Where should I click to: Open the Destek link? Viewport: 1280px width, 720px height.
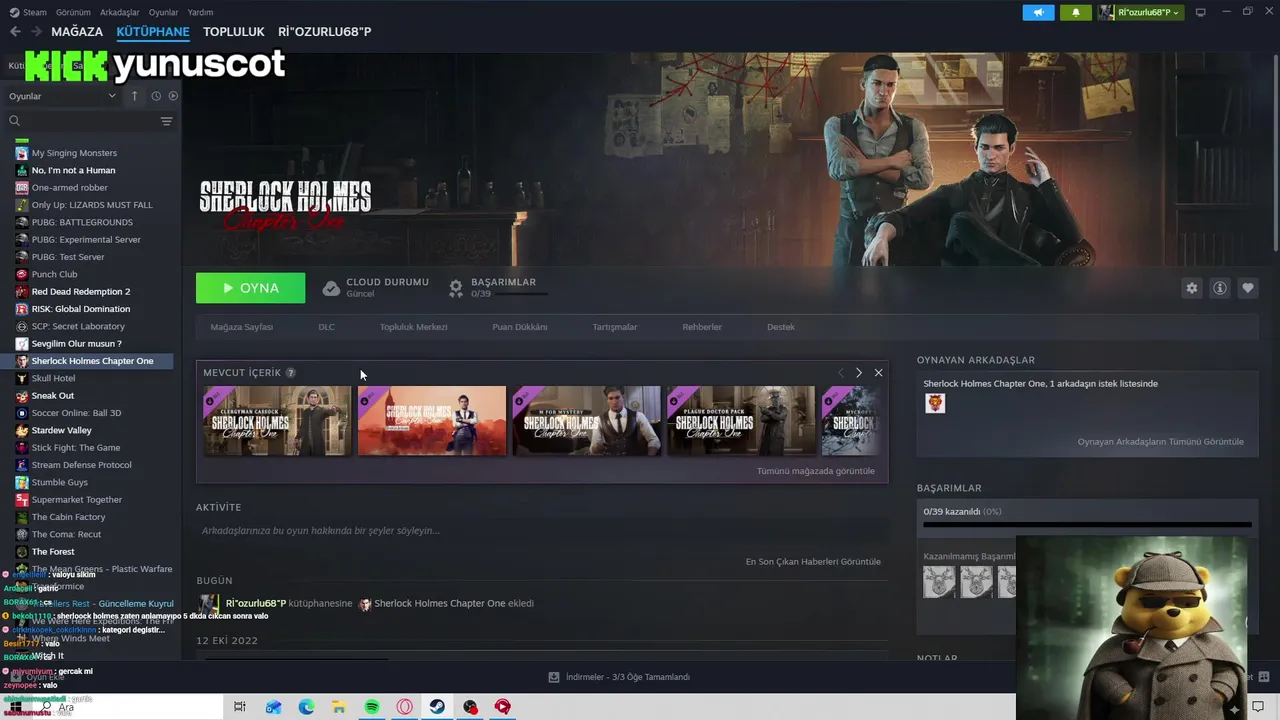coord(781,327)
